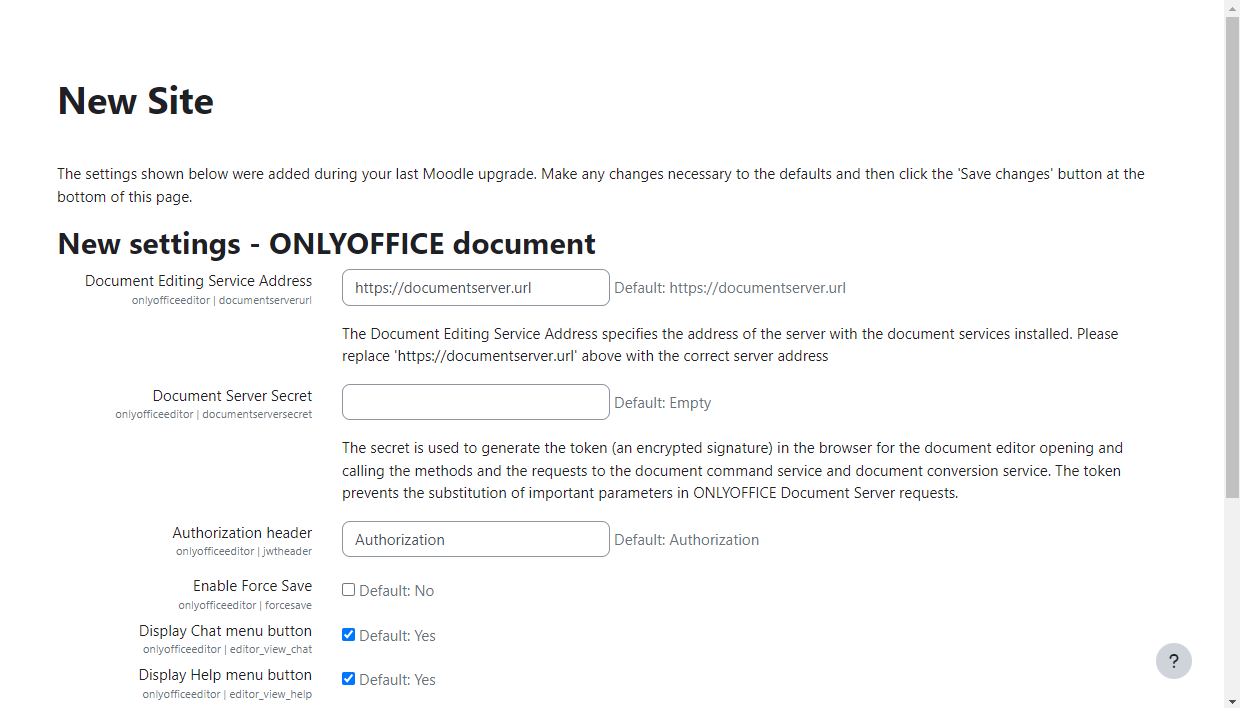Focus the empty Document Server Secret field
This screenshot has width=1240, height=708.
pos(475,401)
